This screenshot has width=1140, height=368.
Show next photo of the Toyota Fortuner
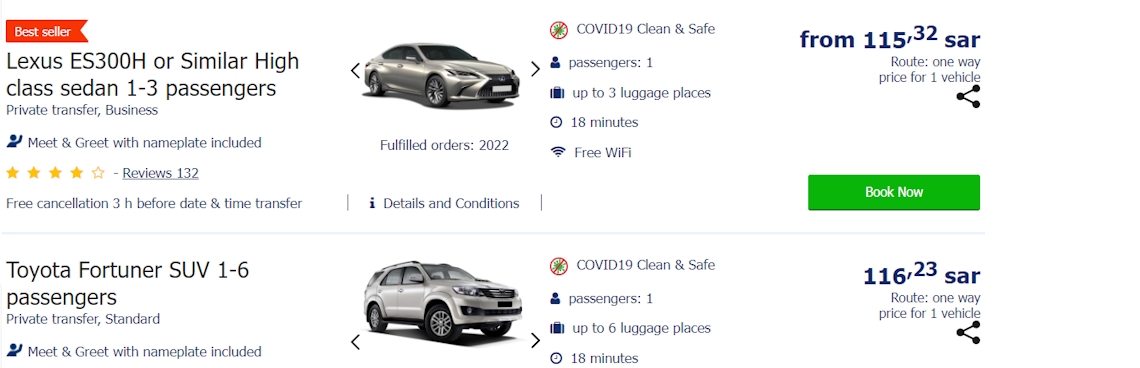pos(535,340)
